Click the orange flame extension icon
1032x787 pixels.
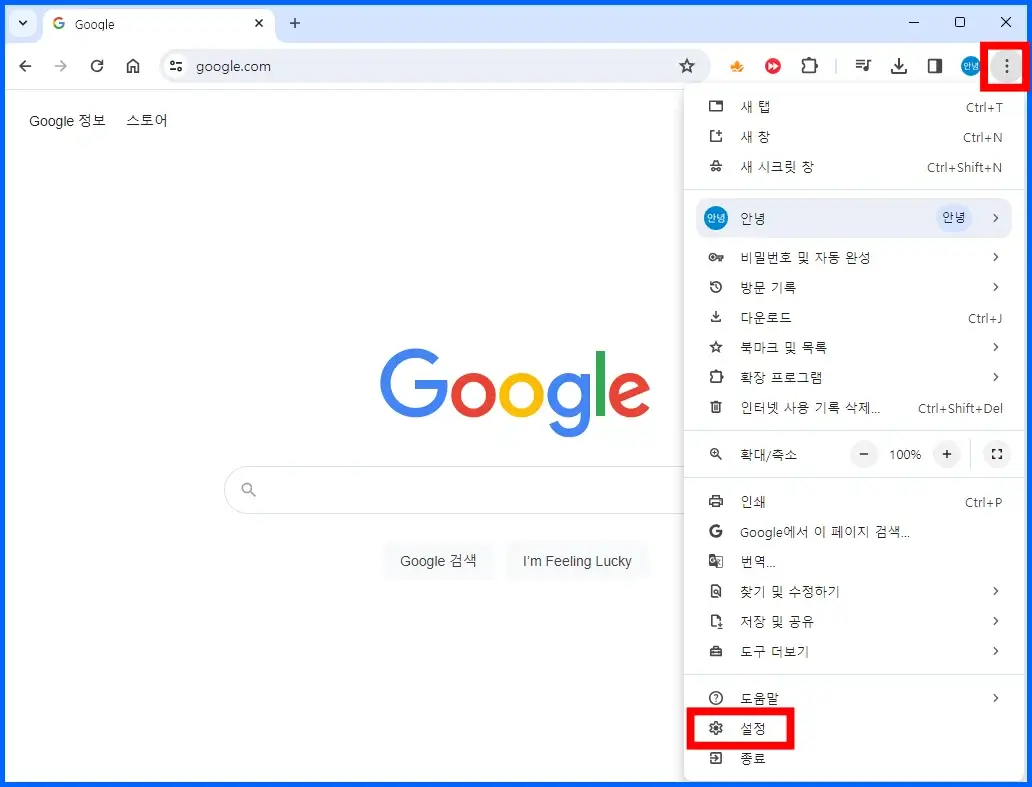[x=736, y=66]
